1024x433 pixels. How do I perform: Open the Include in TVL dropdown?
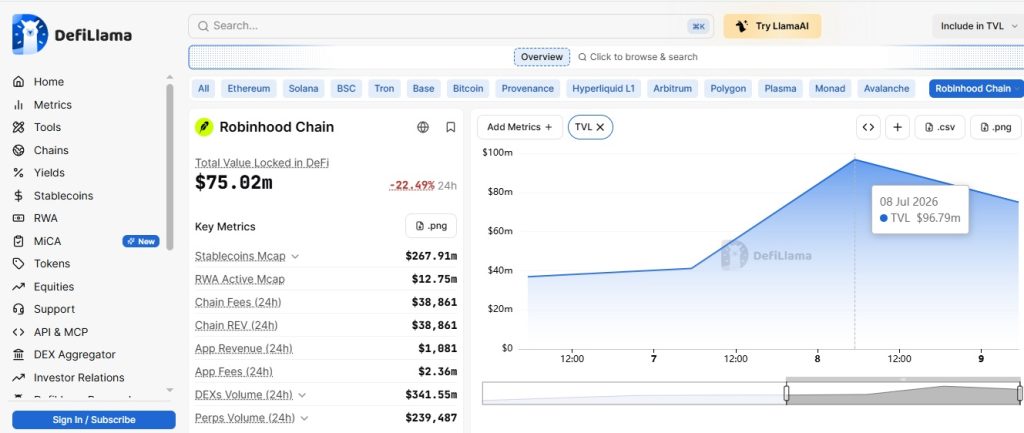coord(978,26)
